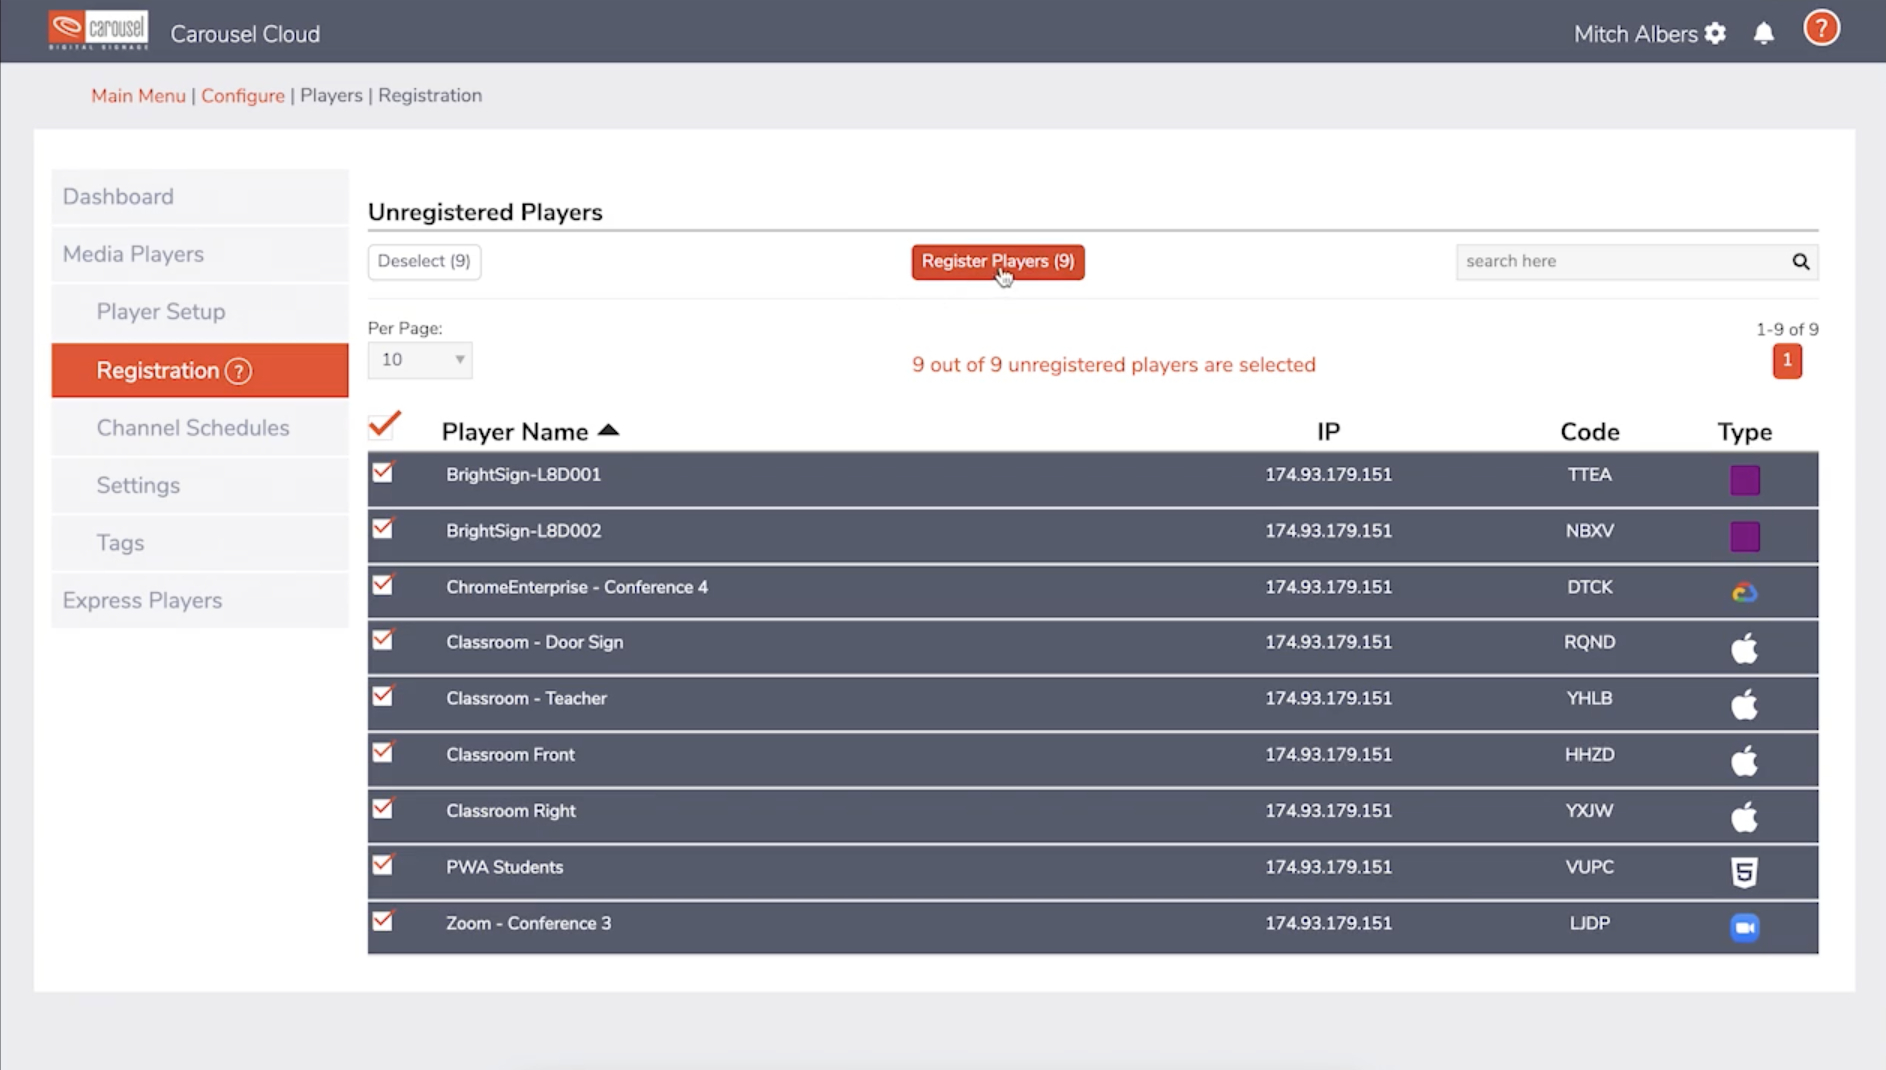The image size is (1886, 1070).
Task: Expand the Express Players sidebar section
Action: click(x=143, y=600)
